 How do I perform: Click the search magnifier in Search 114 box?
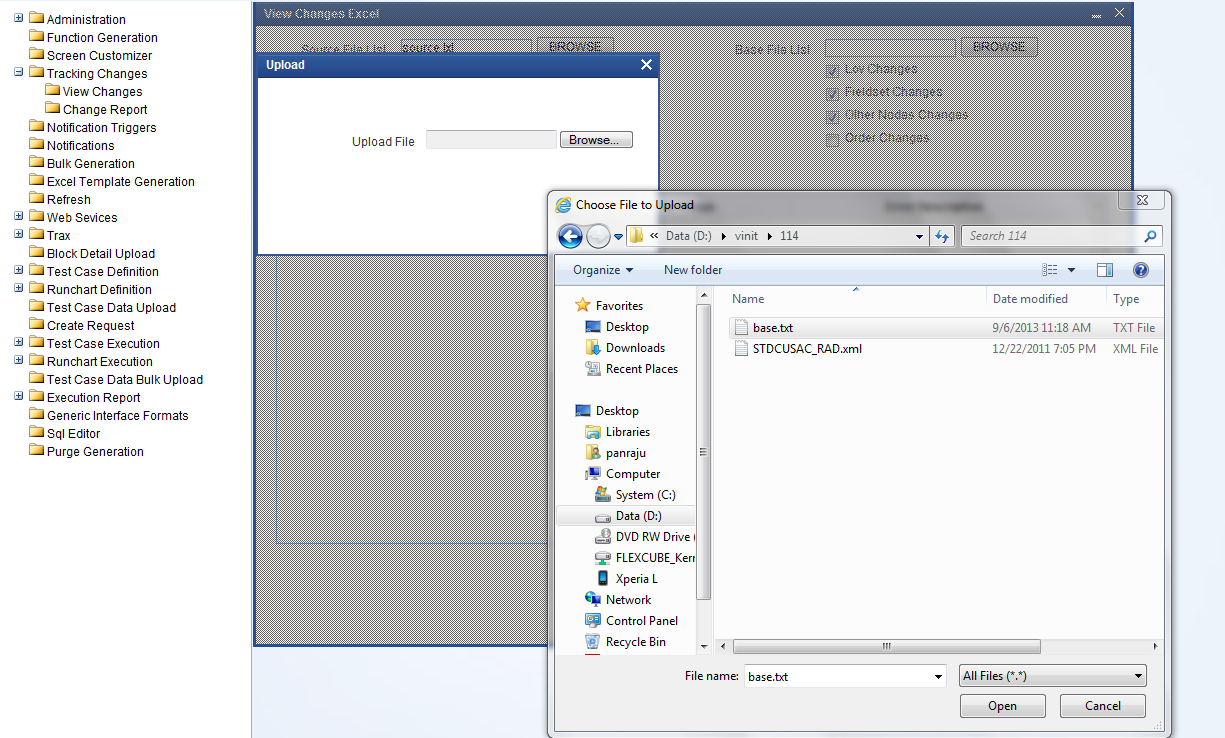pos(1150,236)
